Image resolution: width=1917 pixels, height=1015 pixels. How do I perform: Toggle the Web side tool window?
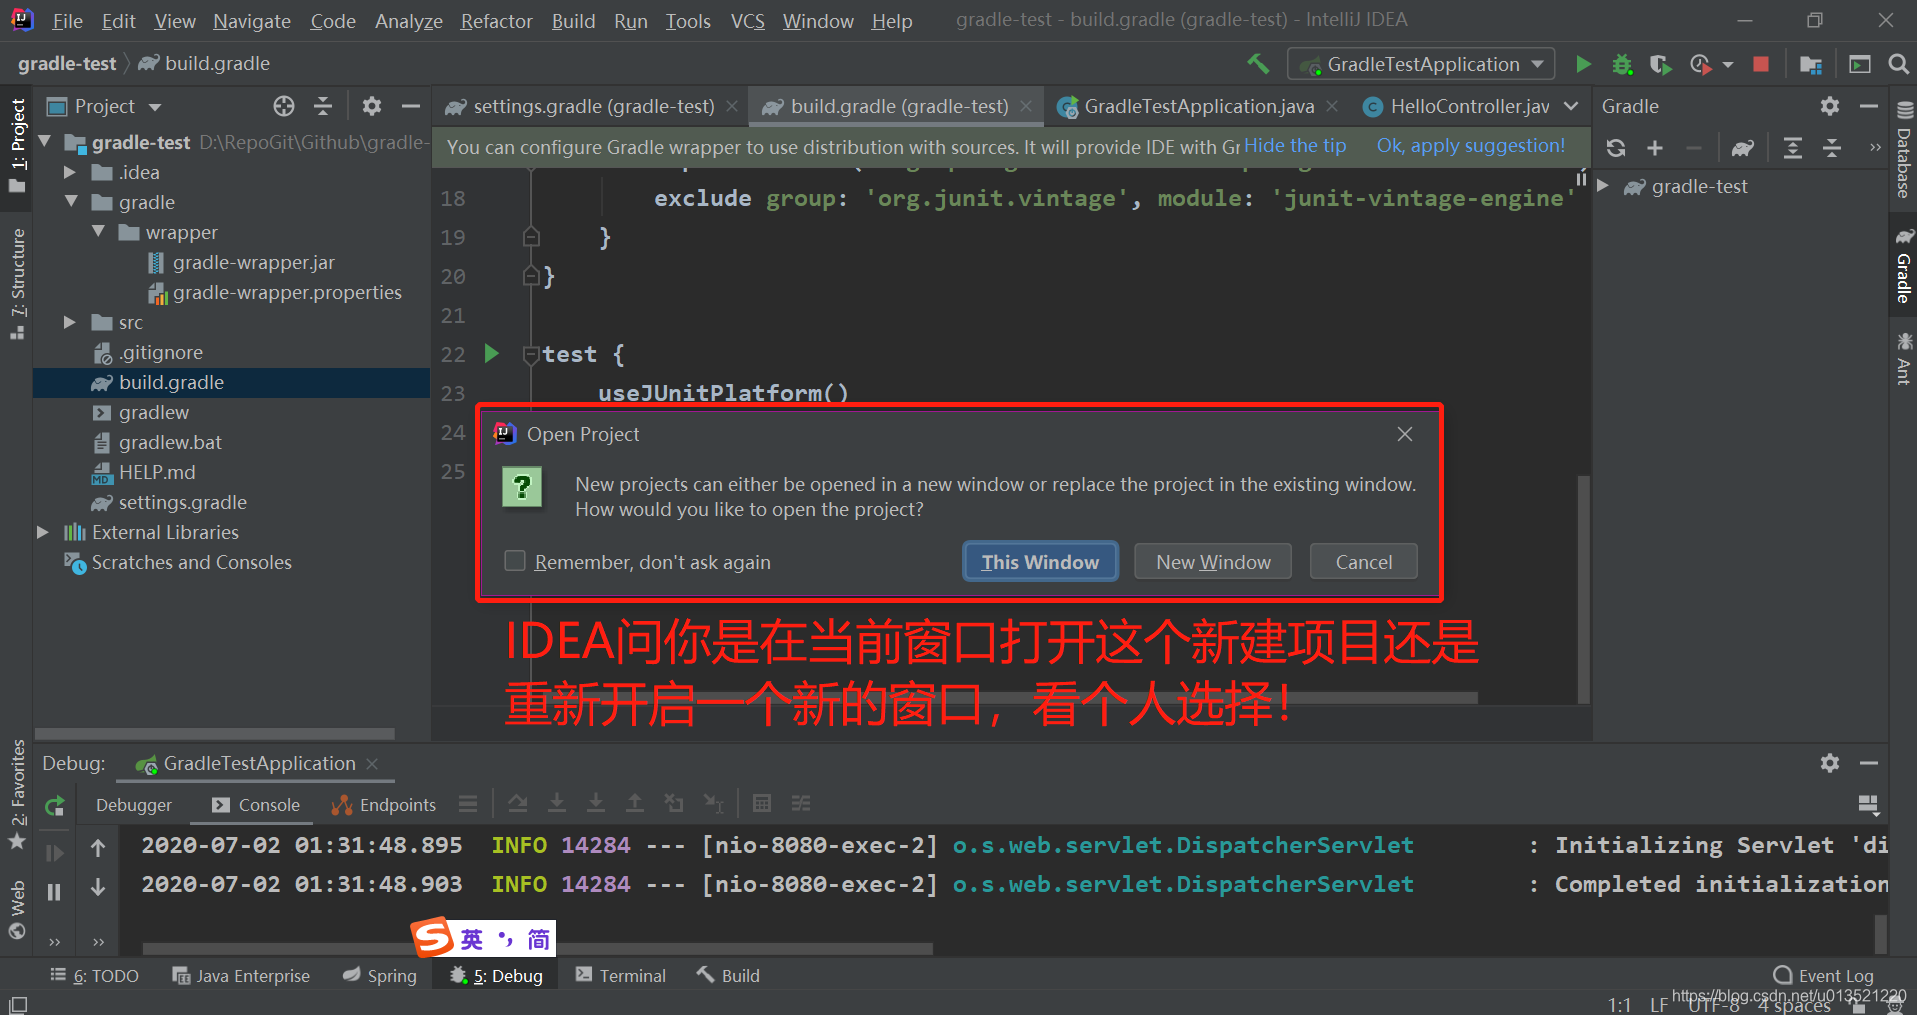(17, 909)
